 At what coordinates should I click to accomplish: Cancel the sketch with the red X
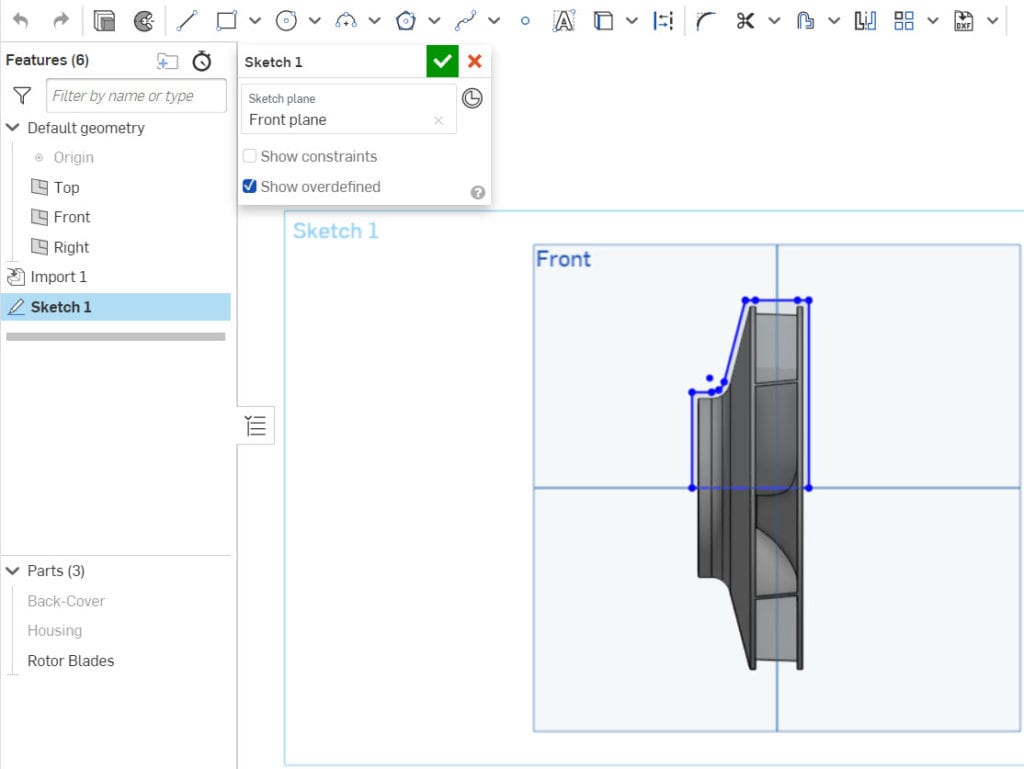(x=474, y=61)
